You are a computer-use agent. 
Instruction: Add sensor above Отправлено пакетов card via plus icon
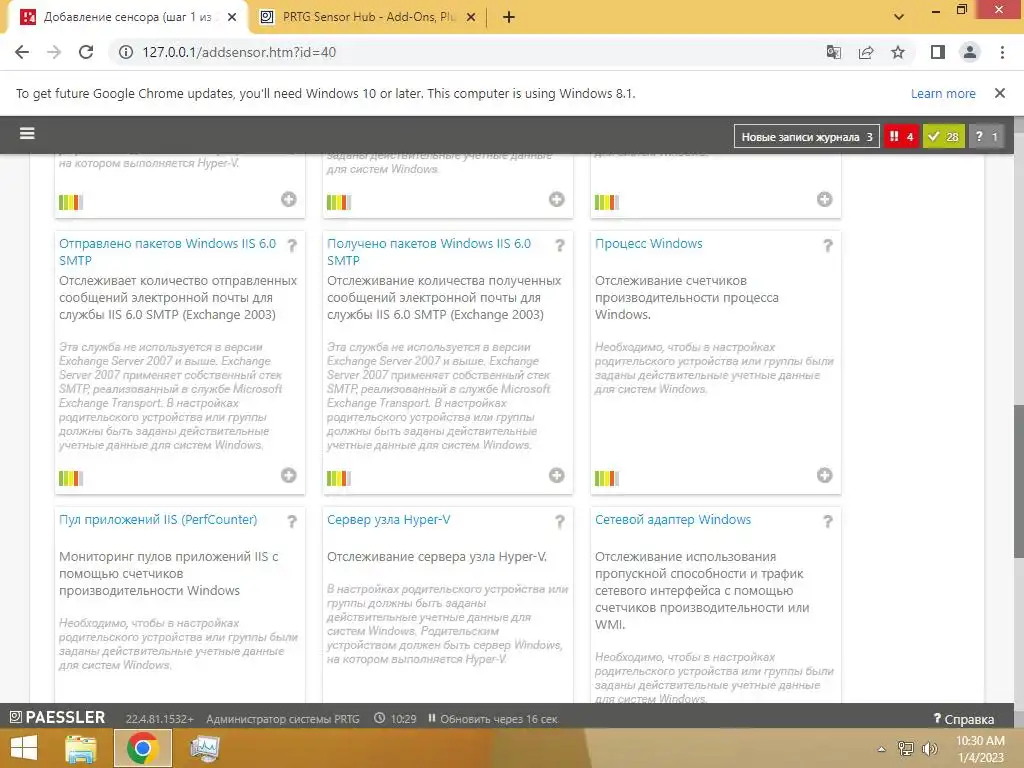[289, 199]
